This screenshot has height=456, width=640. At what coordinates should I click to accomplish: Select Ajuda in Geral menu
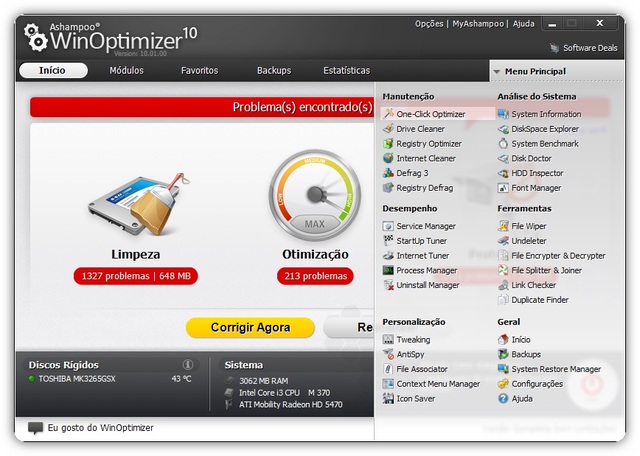point(516,398)
